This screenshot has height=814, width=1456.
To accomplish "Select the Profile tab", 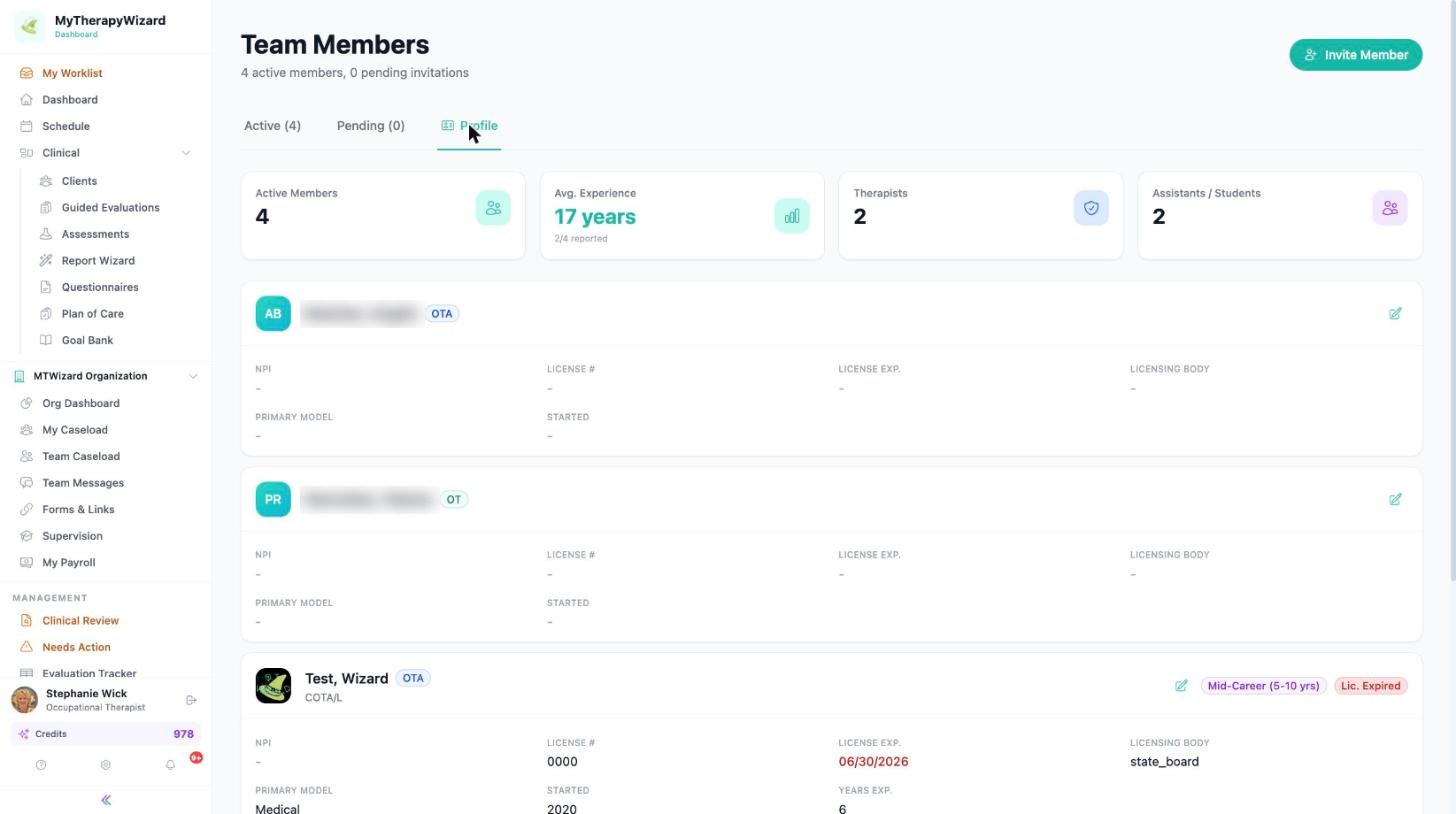I will [469, 126].
